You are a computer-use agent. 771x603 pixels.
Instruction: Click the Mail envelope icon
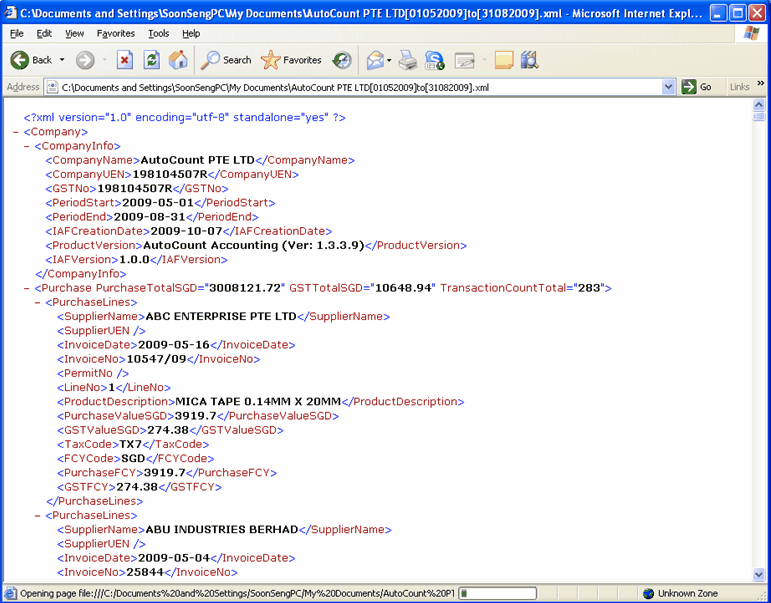[375, 60]
